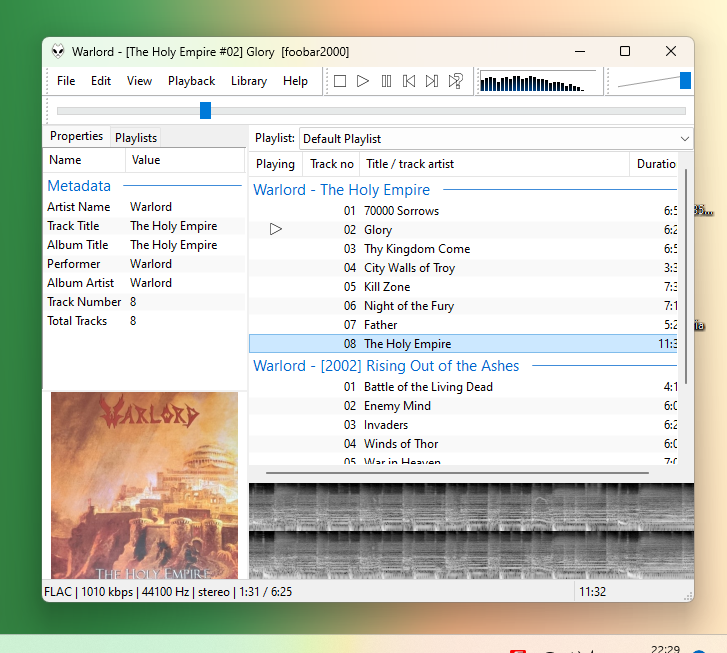Screen dimensions: 727x653
Task: Click the Total Tracks property row
Action: pyautogui.click(x=144, y=321)
